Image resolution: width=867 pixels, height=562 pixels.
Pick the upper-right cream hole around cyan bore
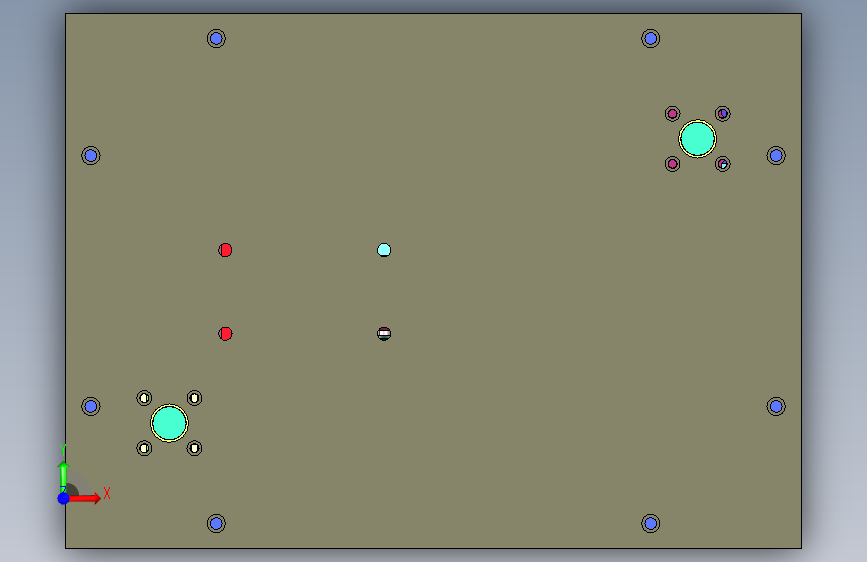coord(194,398)
